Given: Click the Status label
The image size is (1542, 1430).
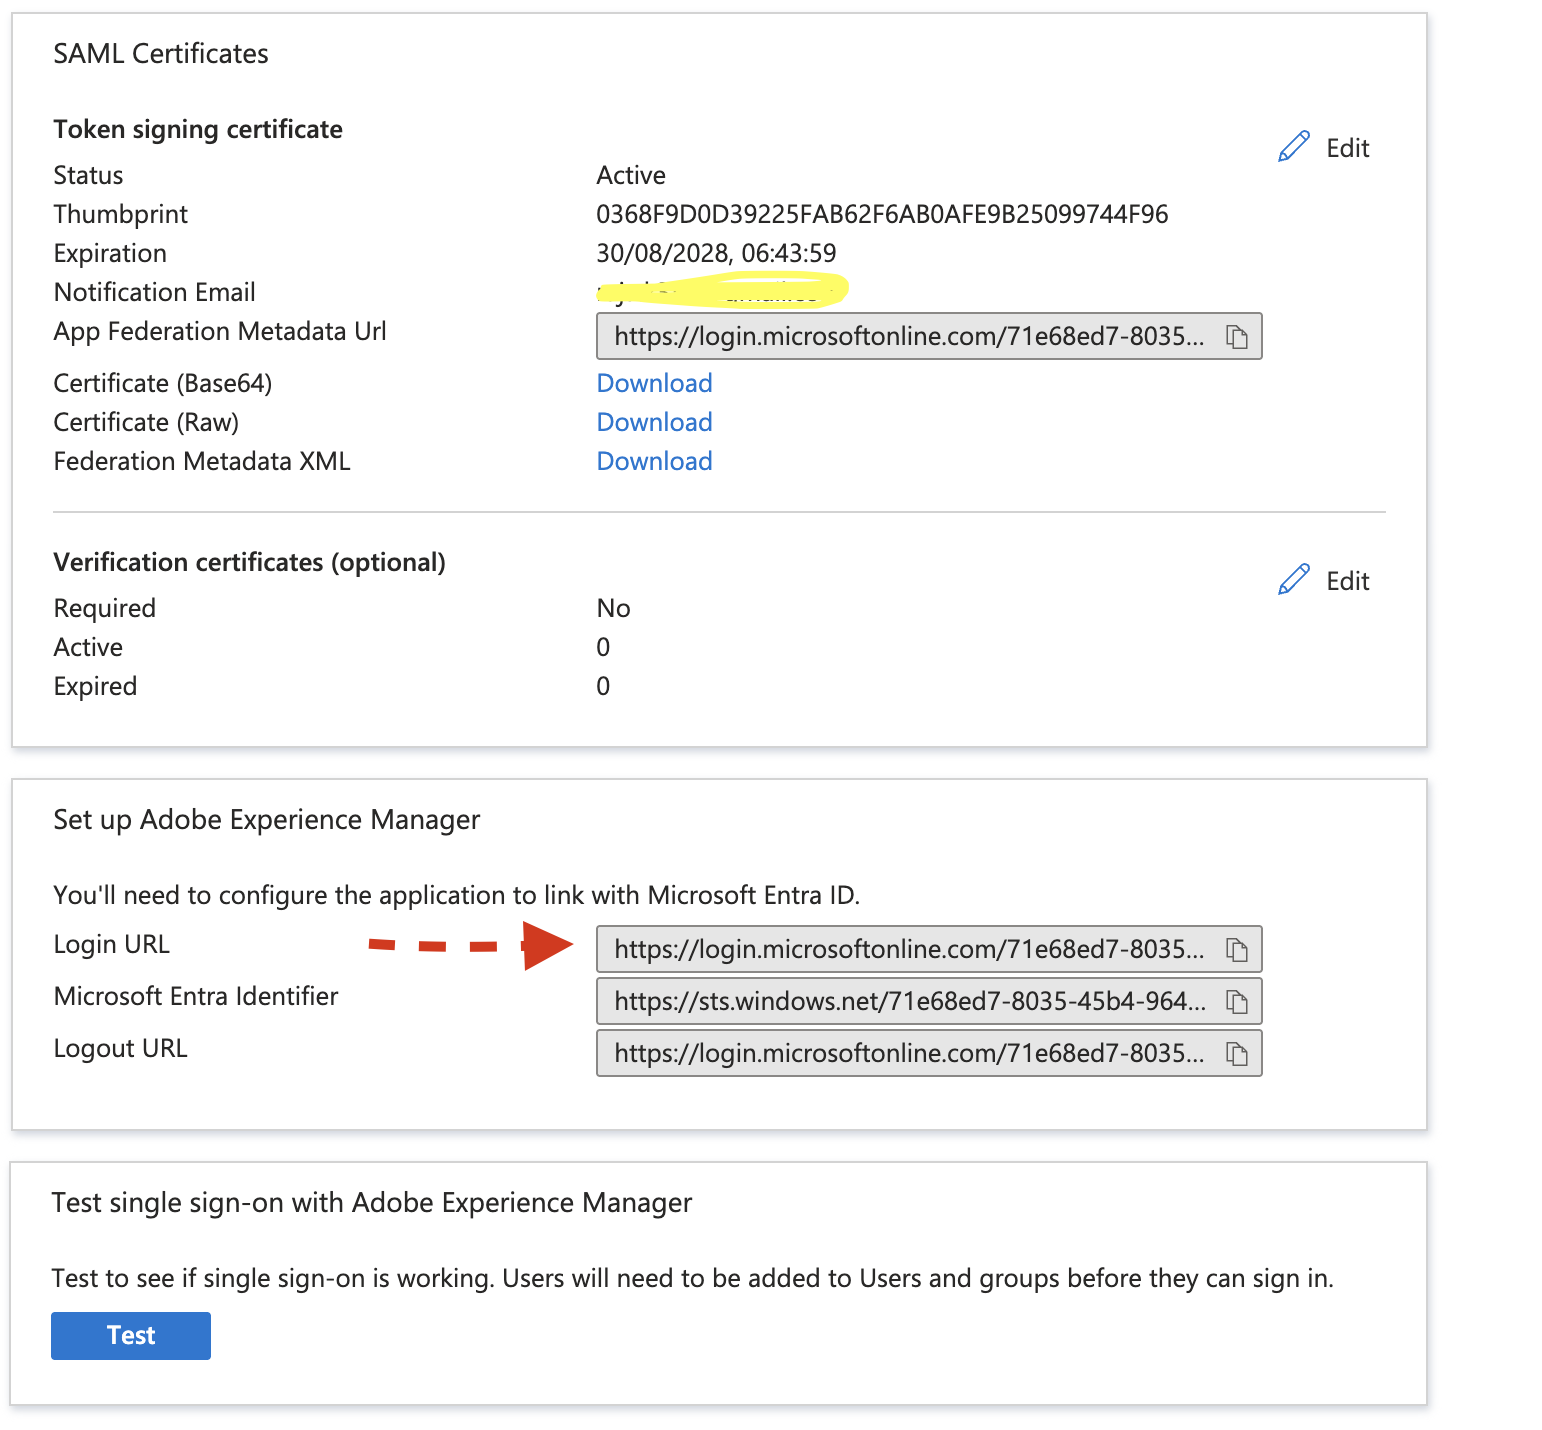Looking at the screenshot, I should (88, 175).
